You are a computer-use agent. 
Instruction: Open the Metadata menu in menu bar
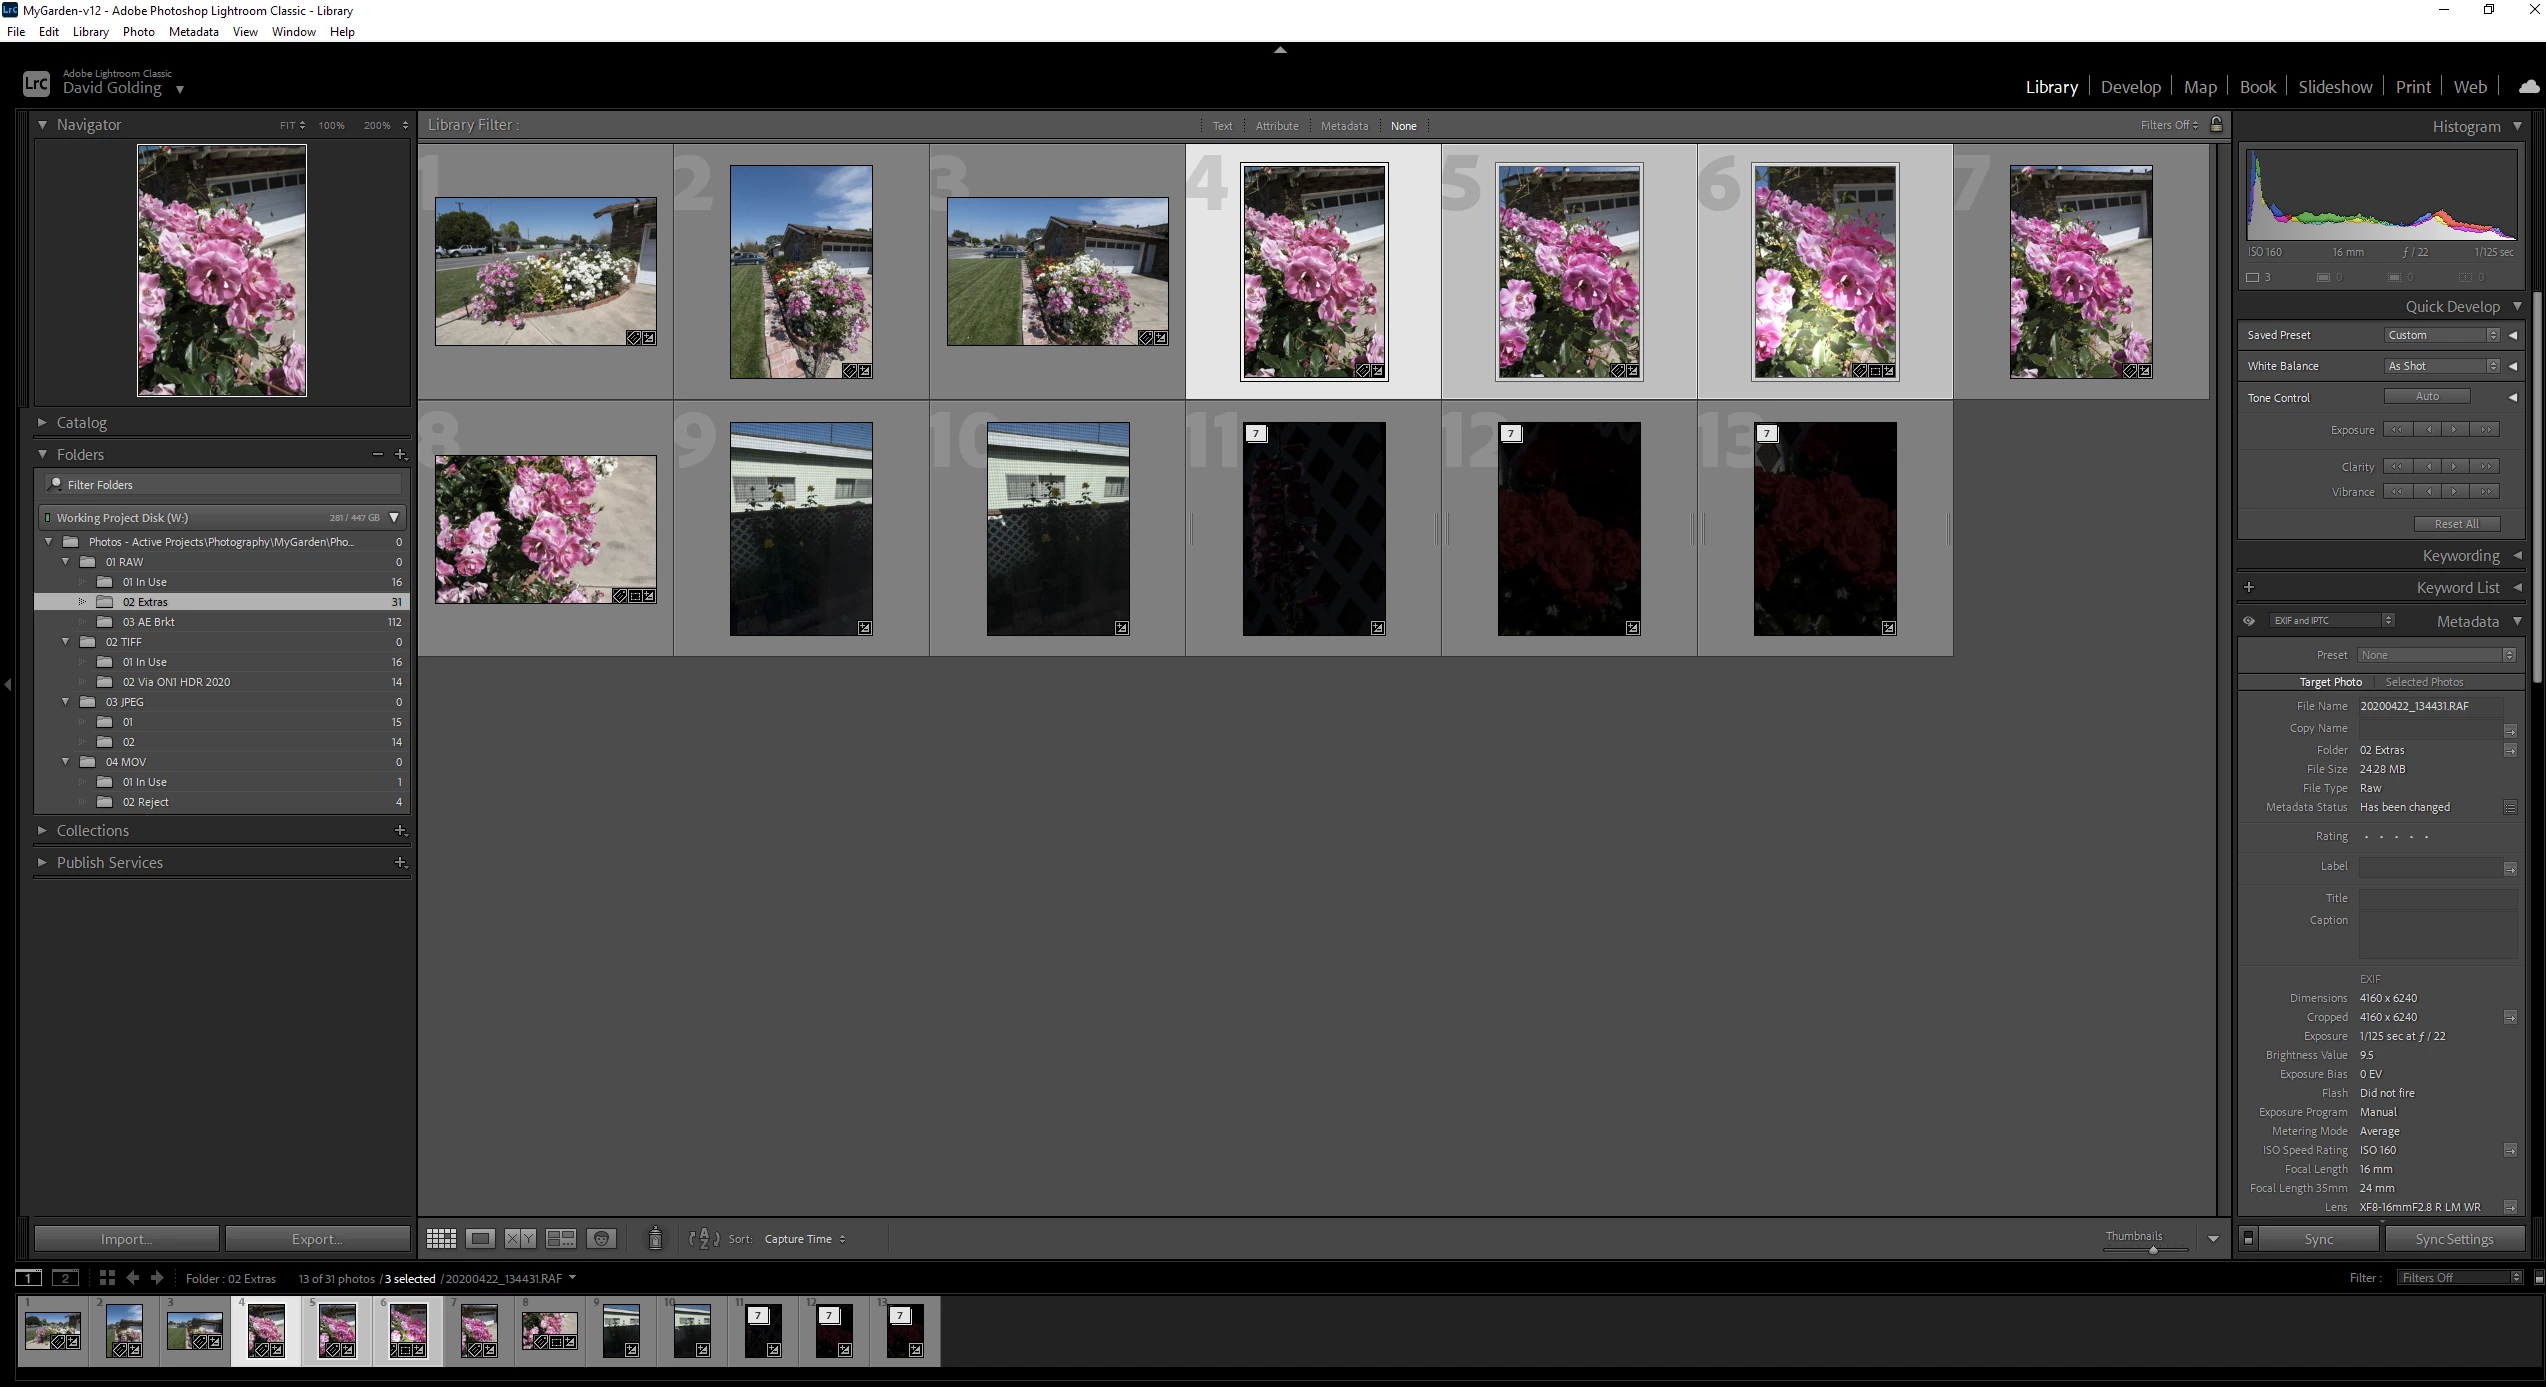click(x=193, y=32)
